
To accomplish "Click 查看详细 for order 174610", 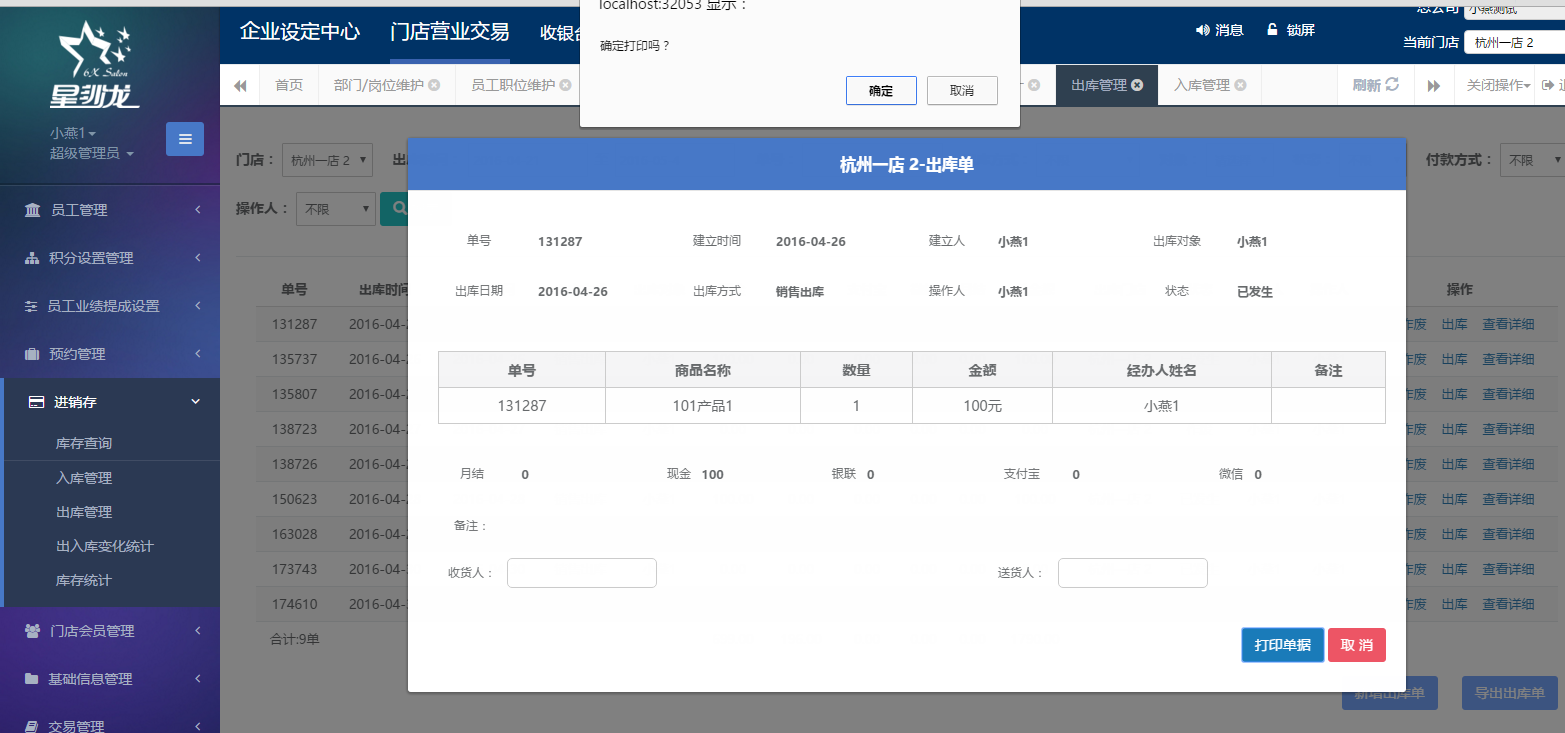I will [1508, 604].
